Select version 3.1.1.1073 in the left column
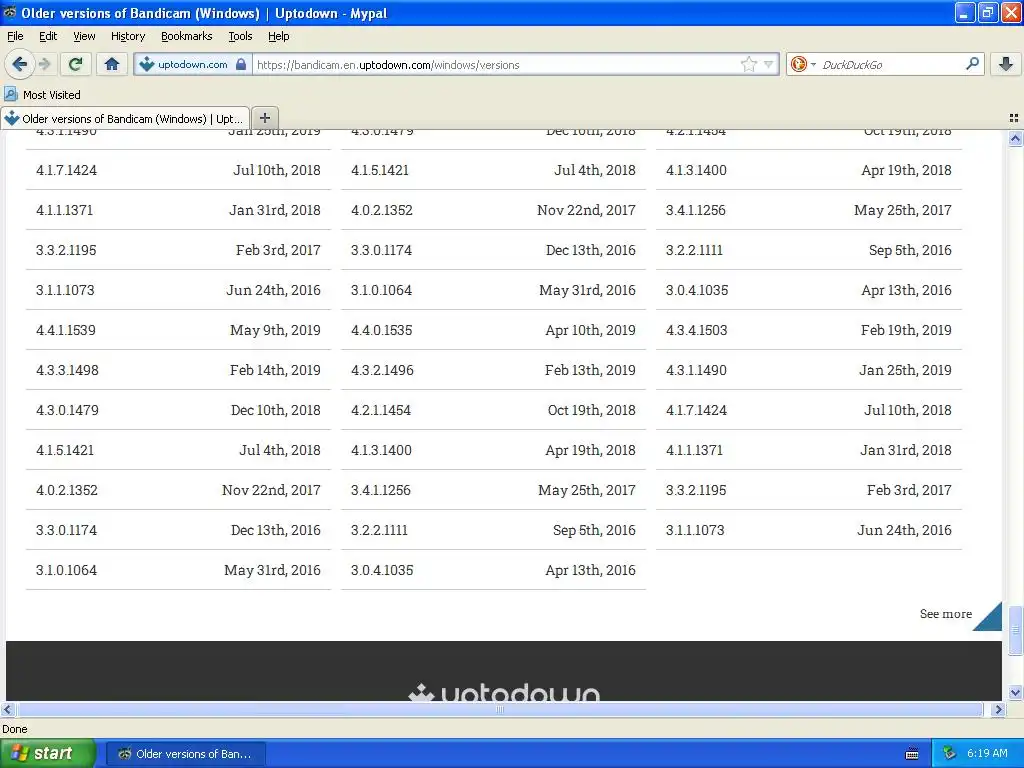 (x=178, y=289)
